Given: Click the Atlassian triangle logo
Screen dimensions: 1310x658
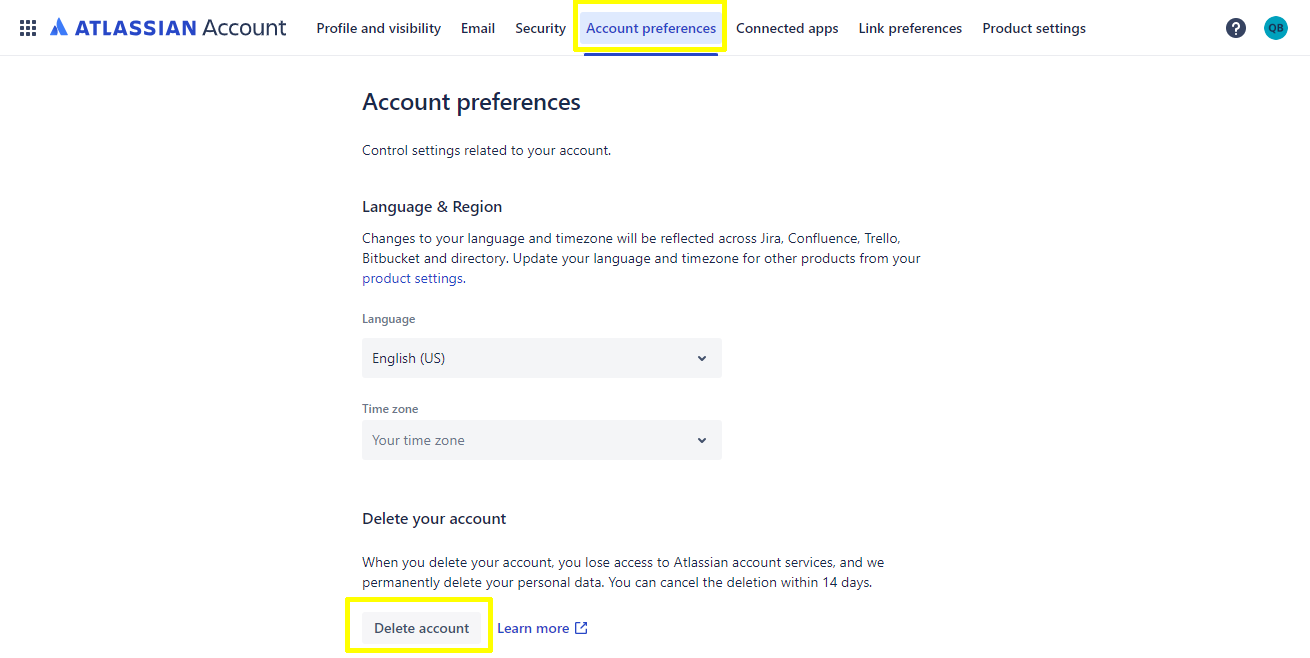Looking at the screenshot, I should pos(59,28).
